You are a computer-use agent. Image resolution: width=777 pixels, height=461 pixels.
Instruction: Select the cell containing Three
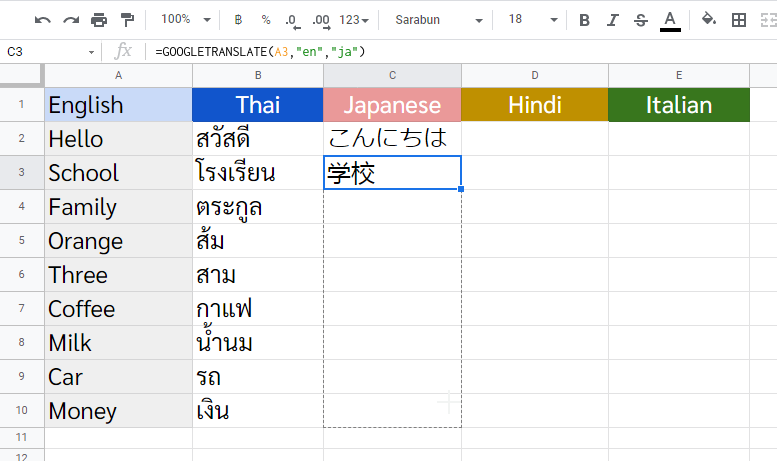118,275
